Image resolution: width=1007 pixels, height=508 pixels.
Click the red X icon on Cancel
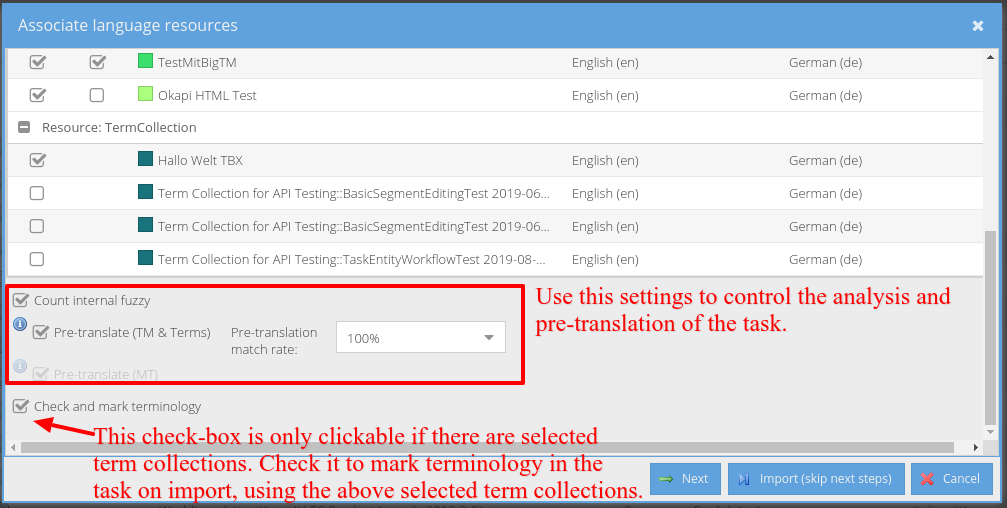(928, 479)
